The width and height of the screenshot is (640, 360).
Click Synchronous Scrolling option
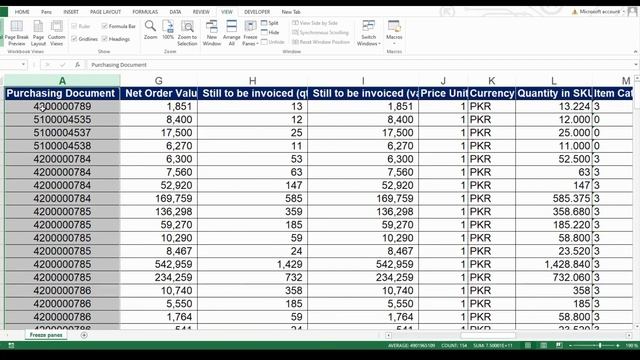(321, 32)
